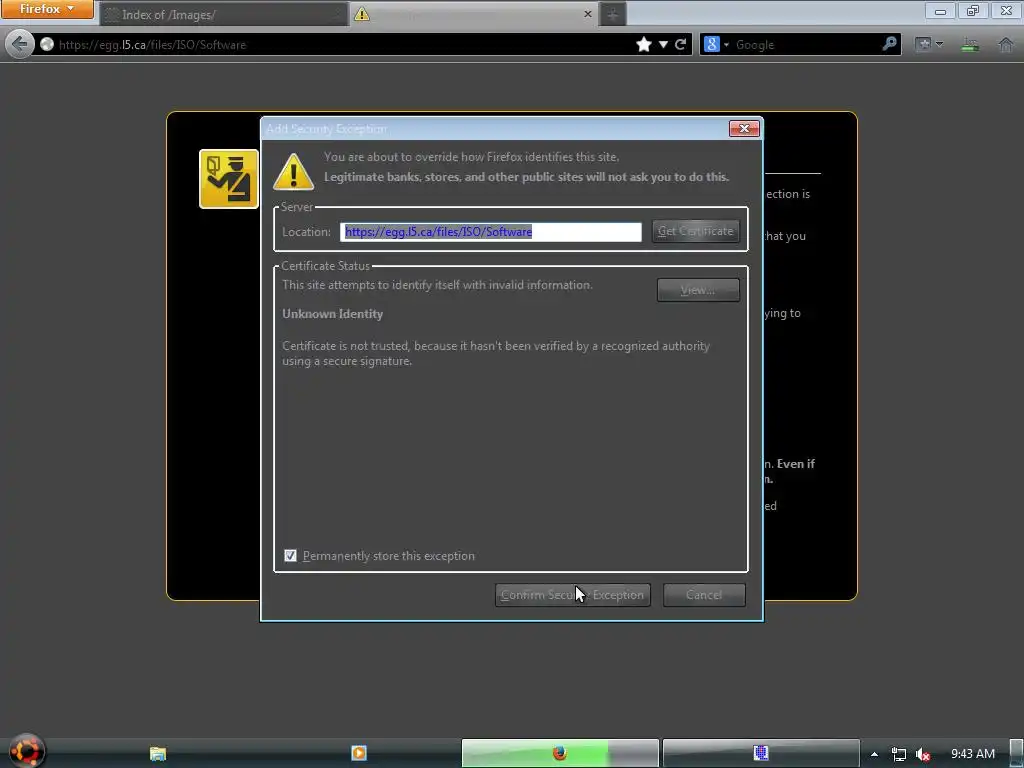Screen dimensions: 1024x768
Task: Reload the page with the refresh icon
Action: click(680, 44)
